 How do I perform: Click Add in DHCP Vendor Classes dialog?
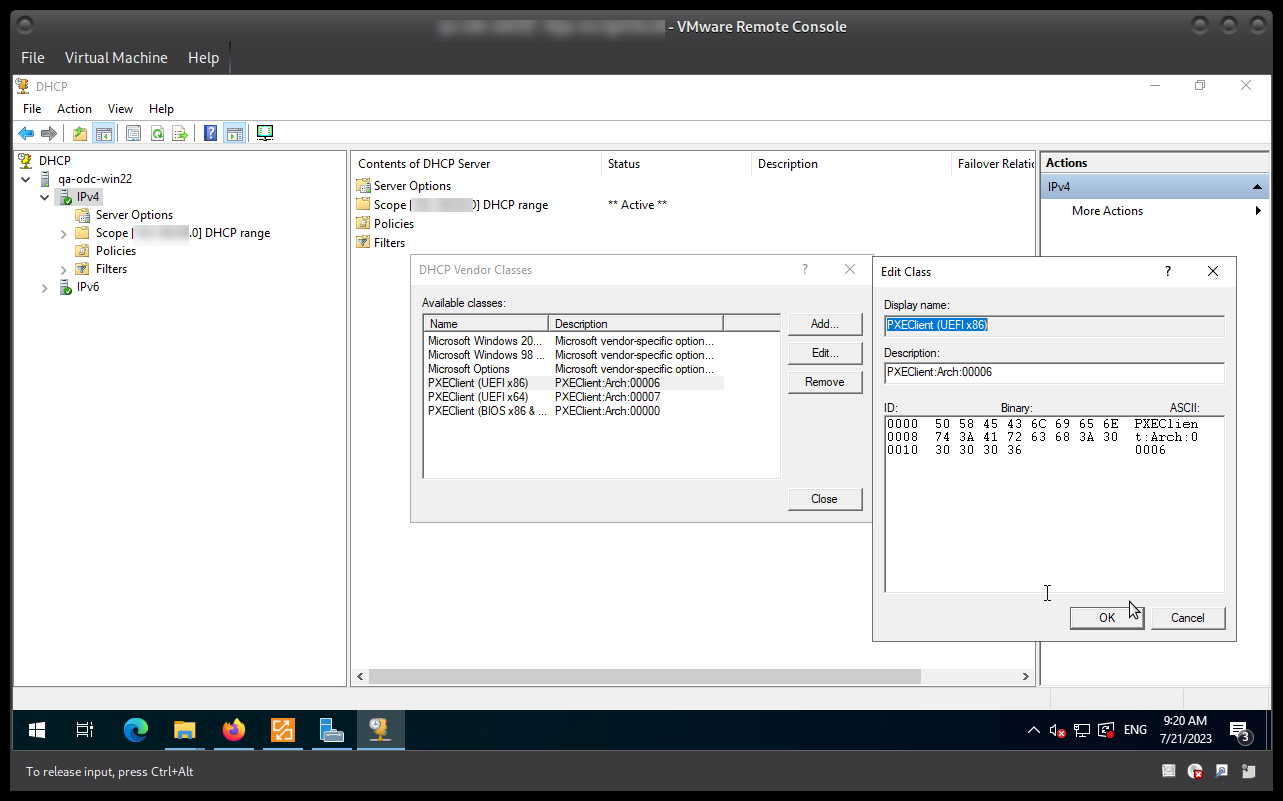[824, 324]
